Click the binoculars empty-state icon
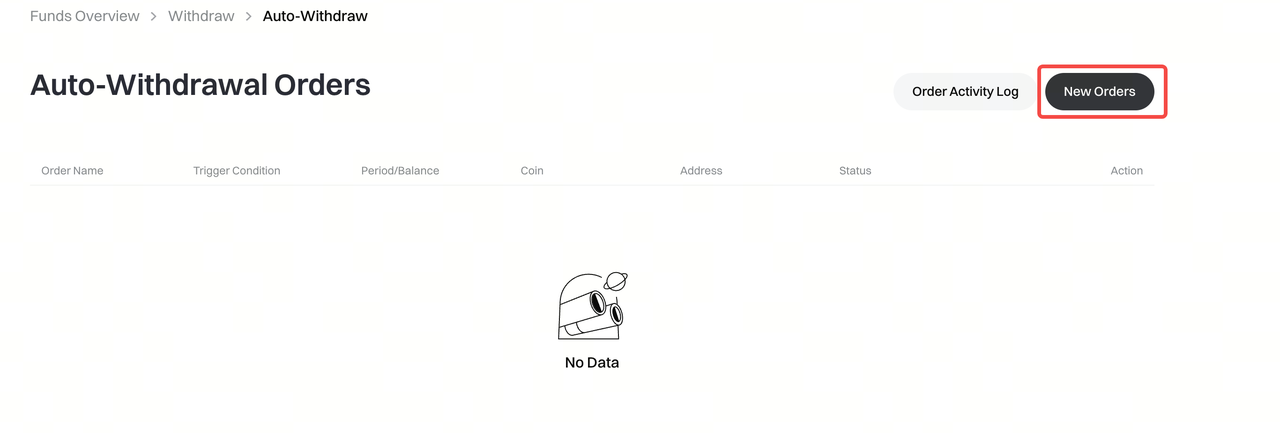Screen dimensions: 1280x433 tap(592, 306)
